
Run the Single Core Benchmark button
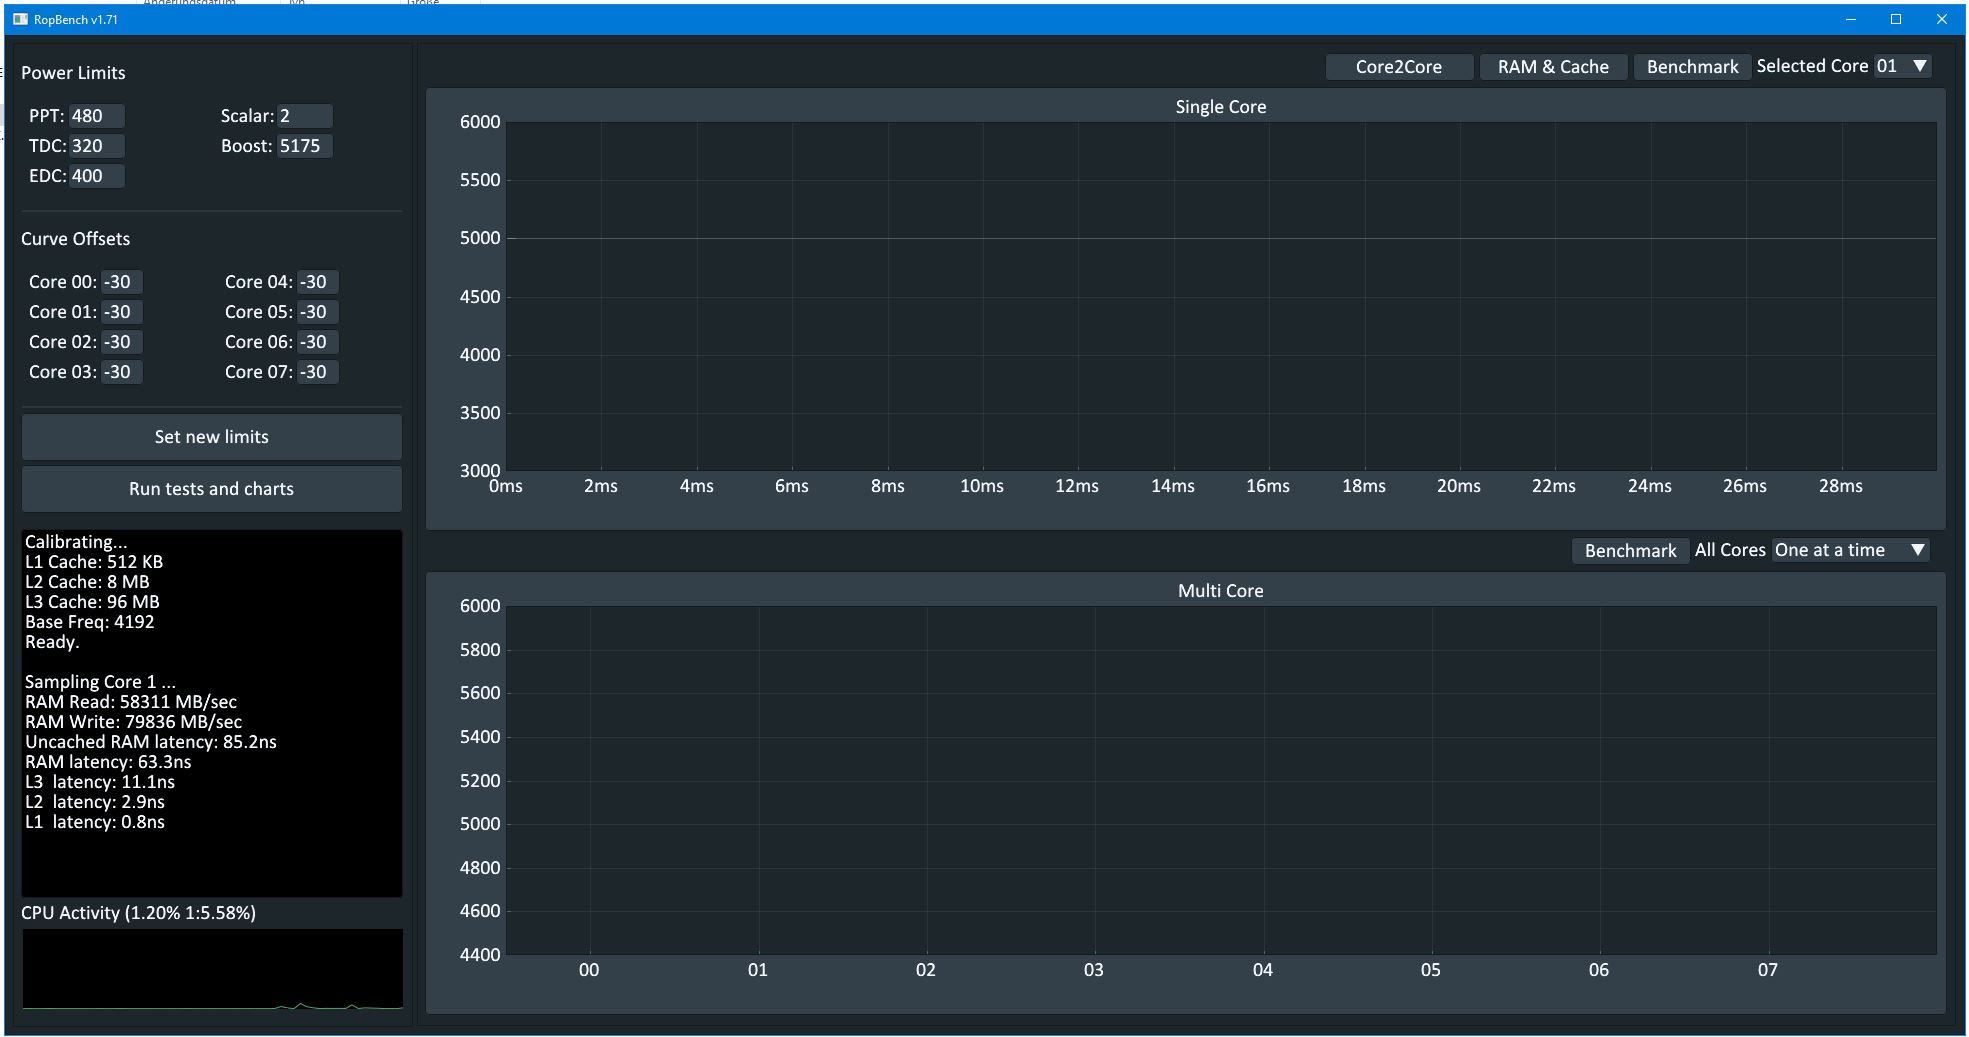coord(1692,67)
